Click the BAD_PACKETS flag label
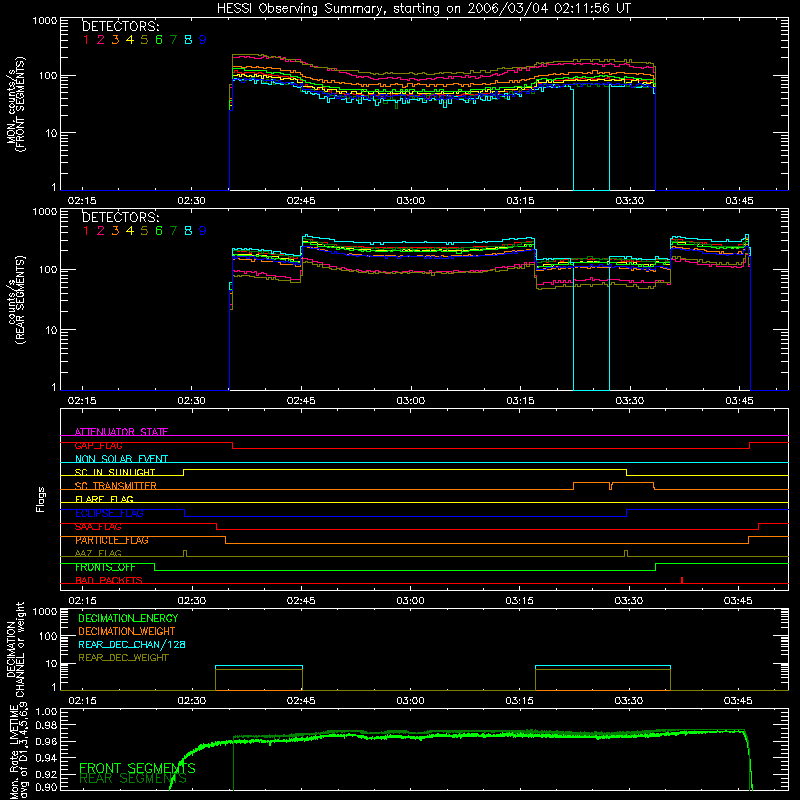The height and width of the screenshot is (800, 800). (109, 580)
